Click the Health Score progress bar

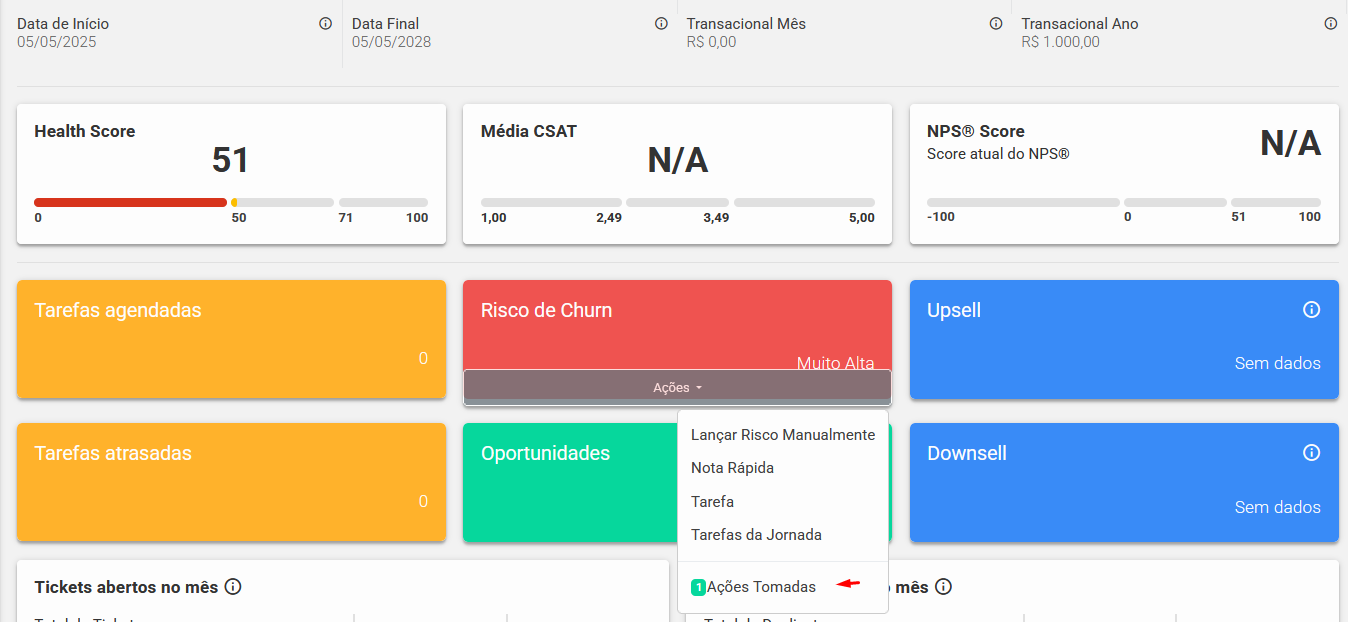point(231,202)
